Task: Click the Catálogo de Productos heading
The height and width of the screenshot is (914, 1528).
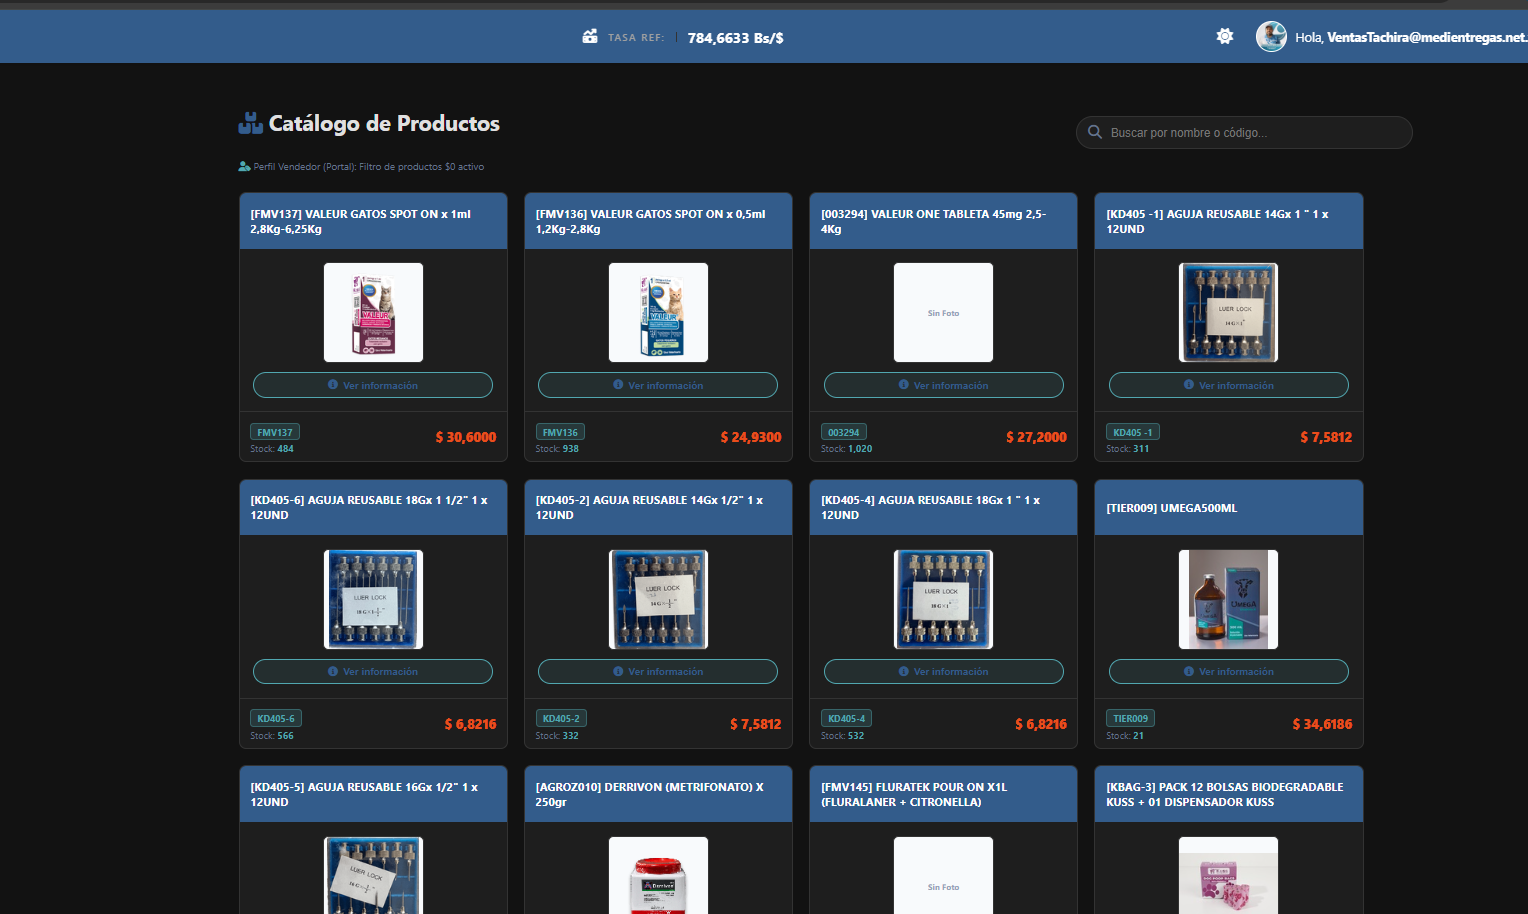Action: coord(384,123)
